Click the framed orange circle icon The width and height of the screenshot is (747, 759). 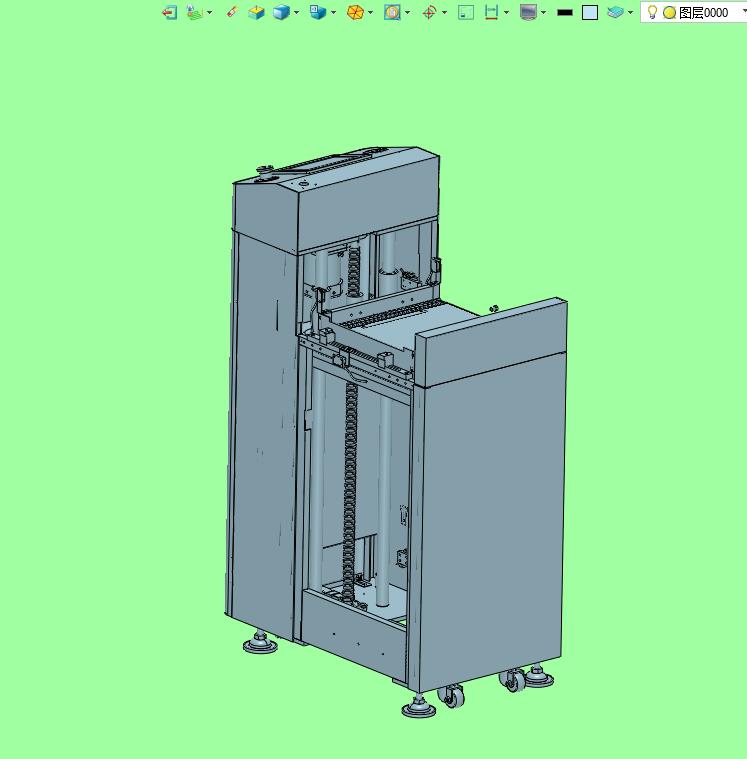(x=392, y=12)
